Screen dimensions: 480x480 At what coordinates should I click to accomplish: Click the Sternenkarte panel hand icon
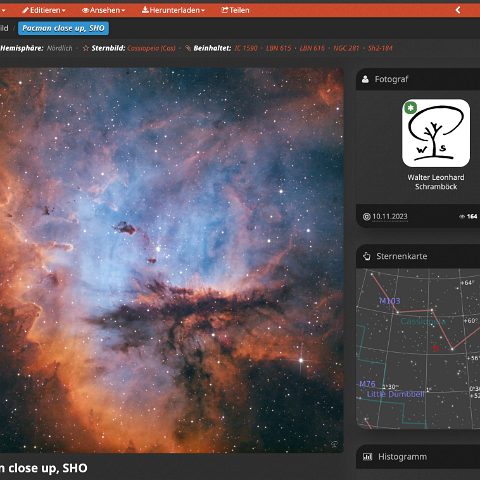(x=367, y=256)
